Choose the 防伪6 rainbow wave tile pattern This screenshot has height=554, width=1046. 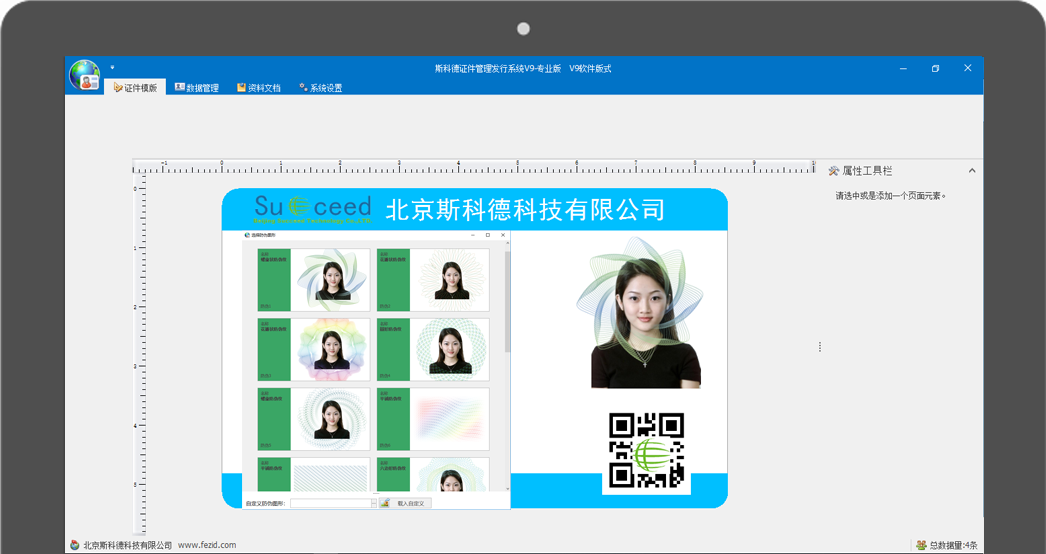(433, 419)
